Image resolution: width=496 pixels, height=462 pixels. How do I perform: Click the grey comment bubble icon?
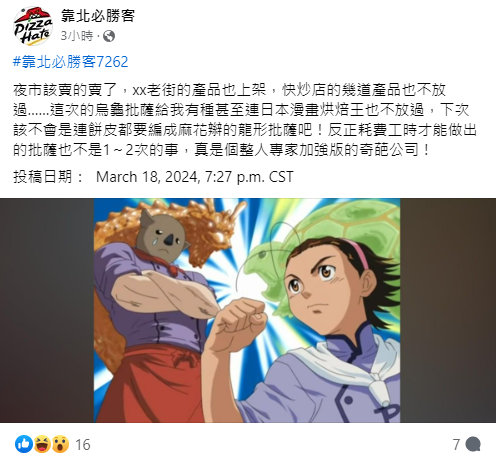point(473,444)
